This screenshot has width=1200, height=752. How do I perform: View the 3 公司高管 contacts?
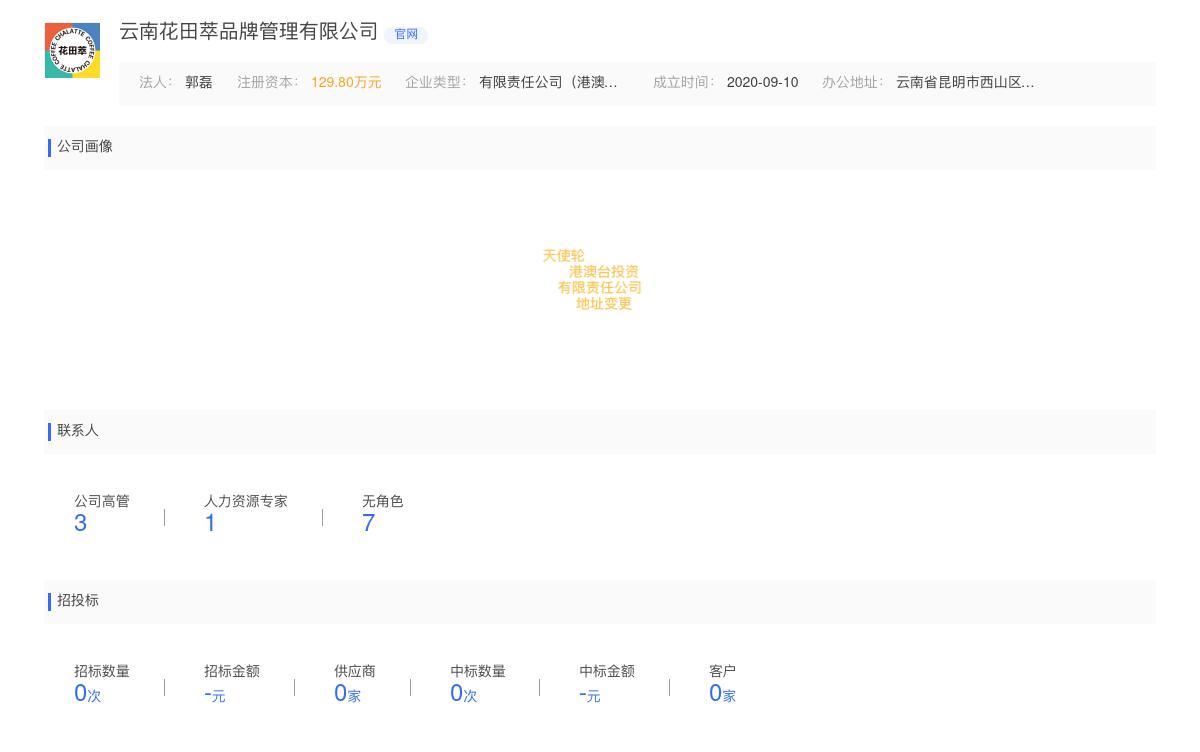tap(81, 523)
